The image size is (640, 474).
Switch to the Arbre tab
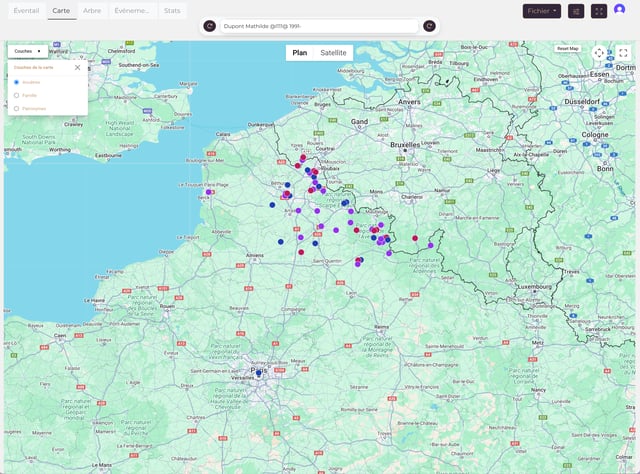(92, 11)
